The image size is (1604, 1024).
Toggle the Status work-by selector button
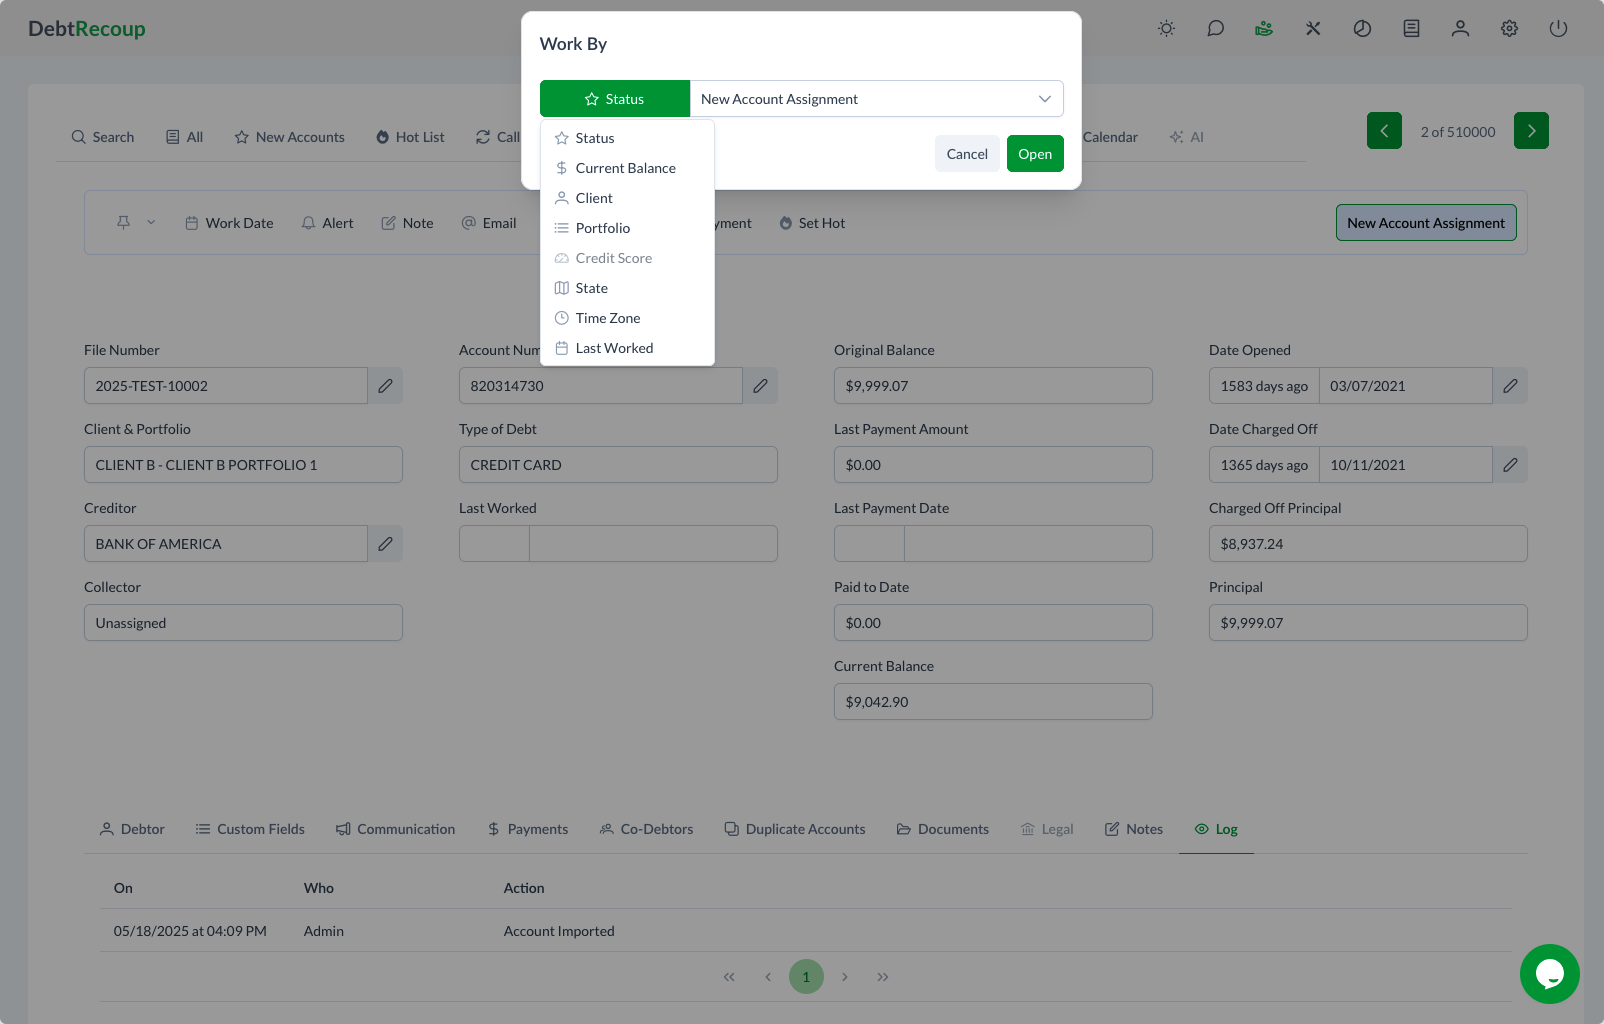pos(614,99)
